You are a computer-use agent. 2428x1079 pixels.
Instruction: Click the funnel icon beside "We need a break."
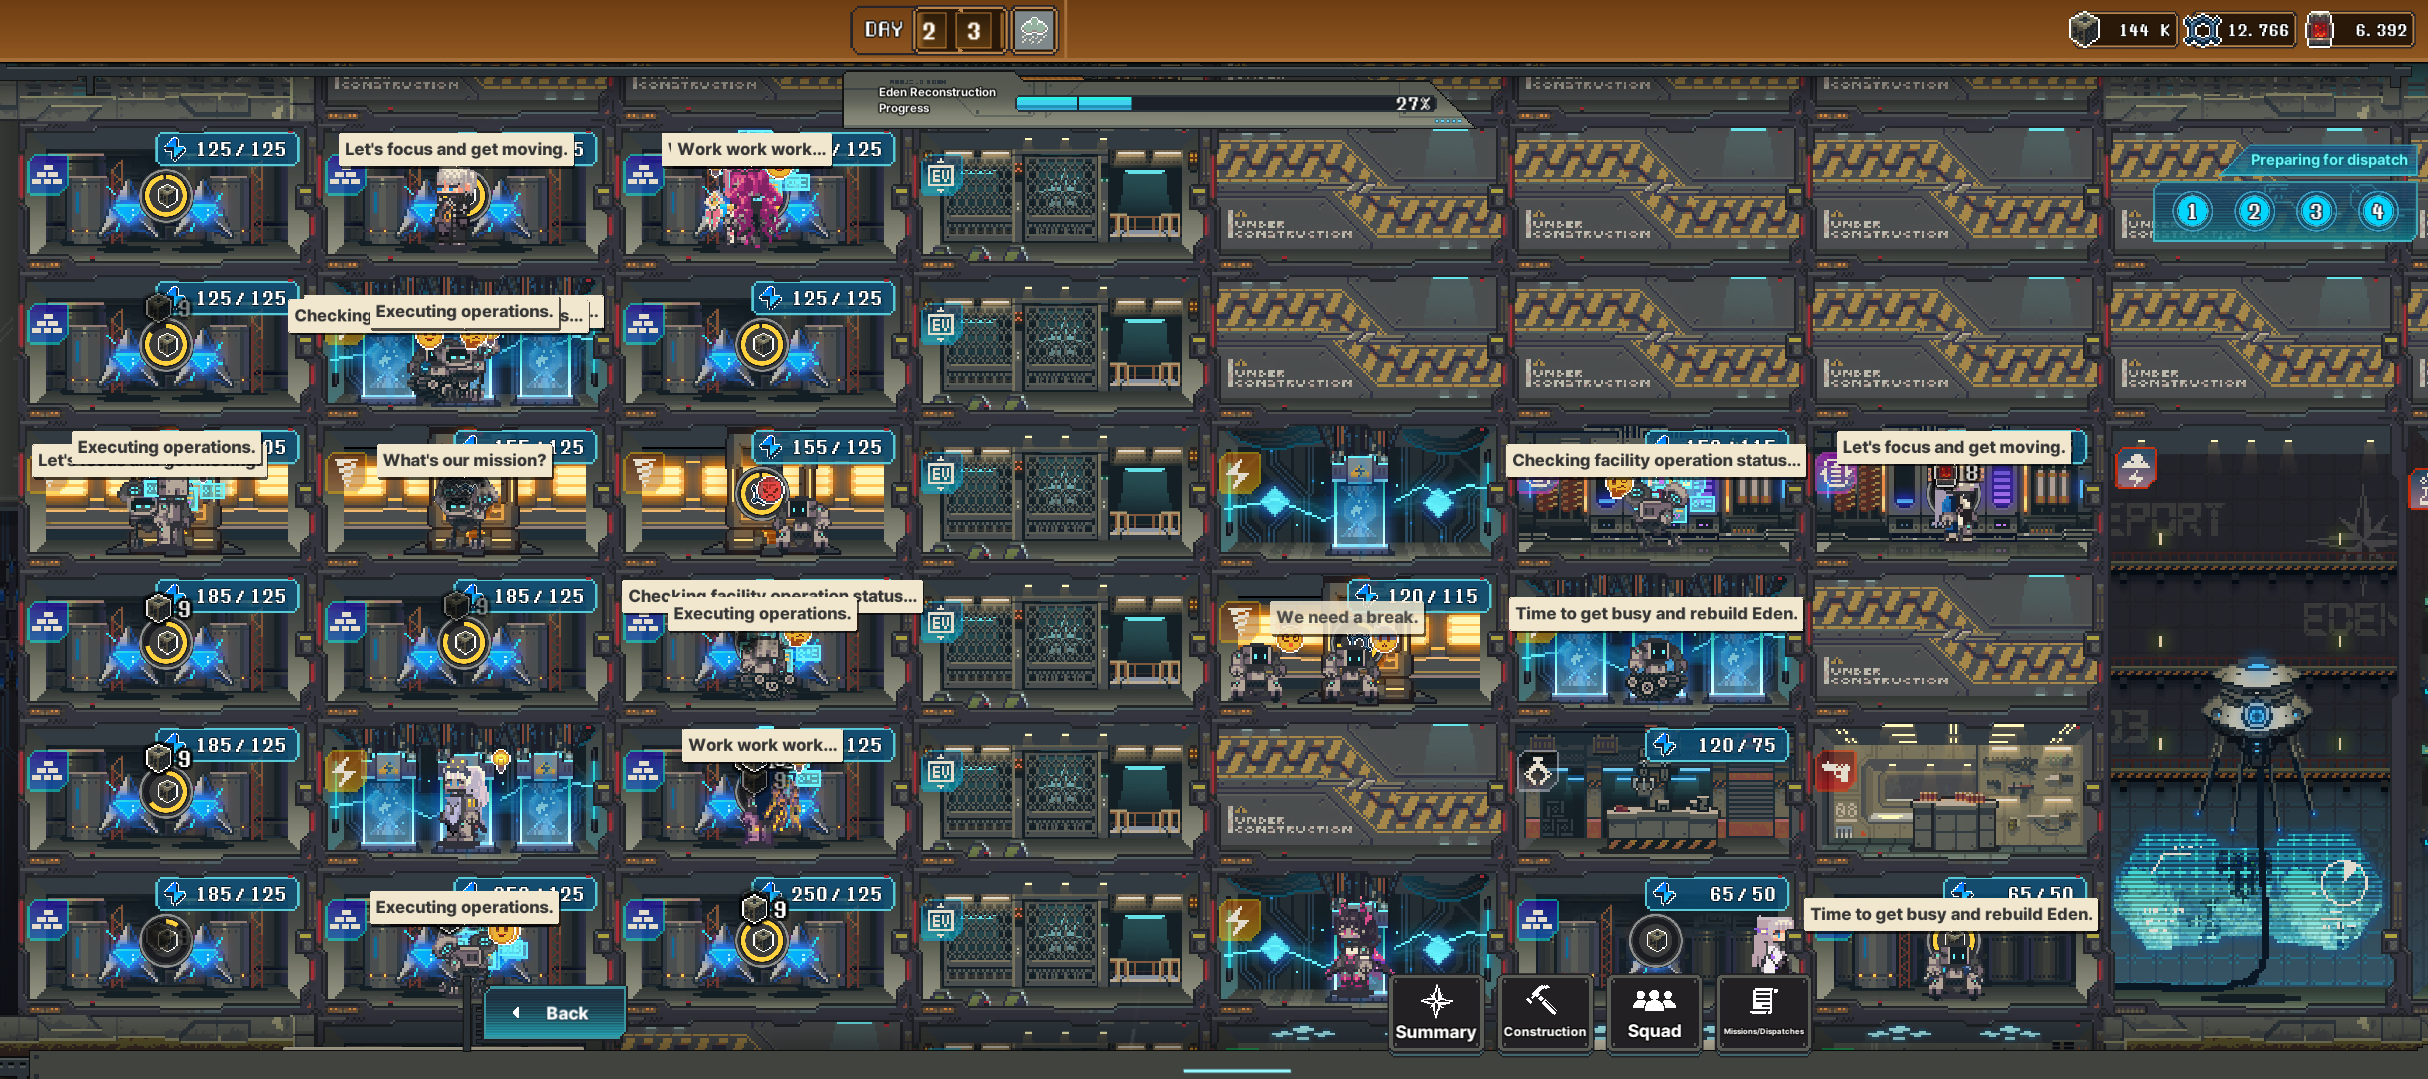1240,621
